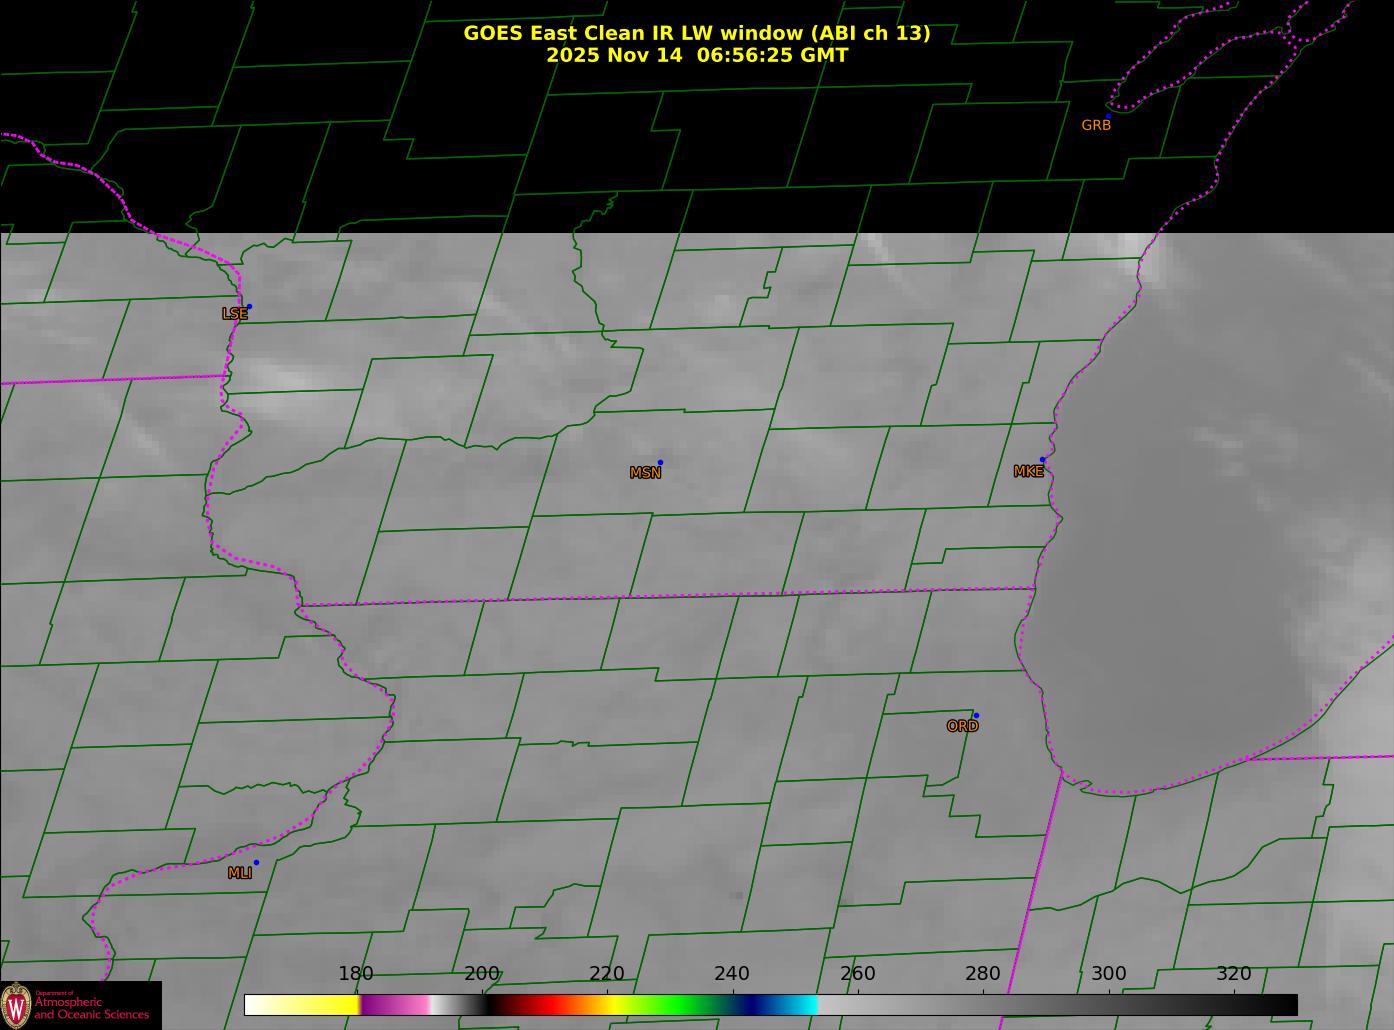This screenshot has width=1394, height=1030.
Task: Click the "Atmospheric and Oceanic Sciences" text
Action: 92,1009
